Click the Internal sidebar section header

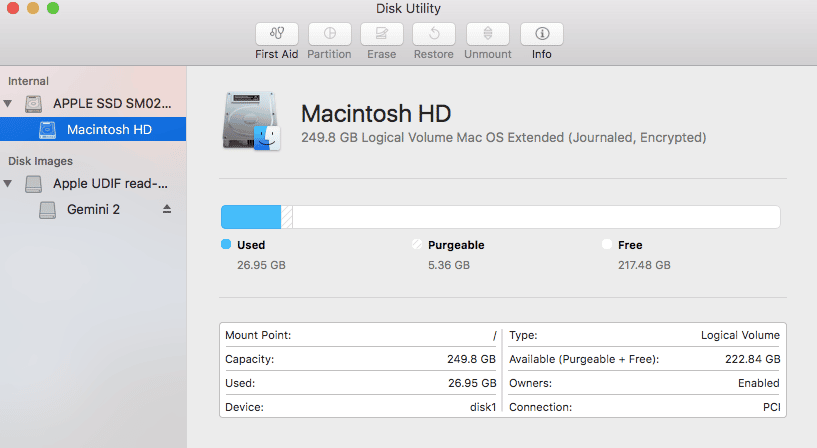click(28, 81)
